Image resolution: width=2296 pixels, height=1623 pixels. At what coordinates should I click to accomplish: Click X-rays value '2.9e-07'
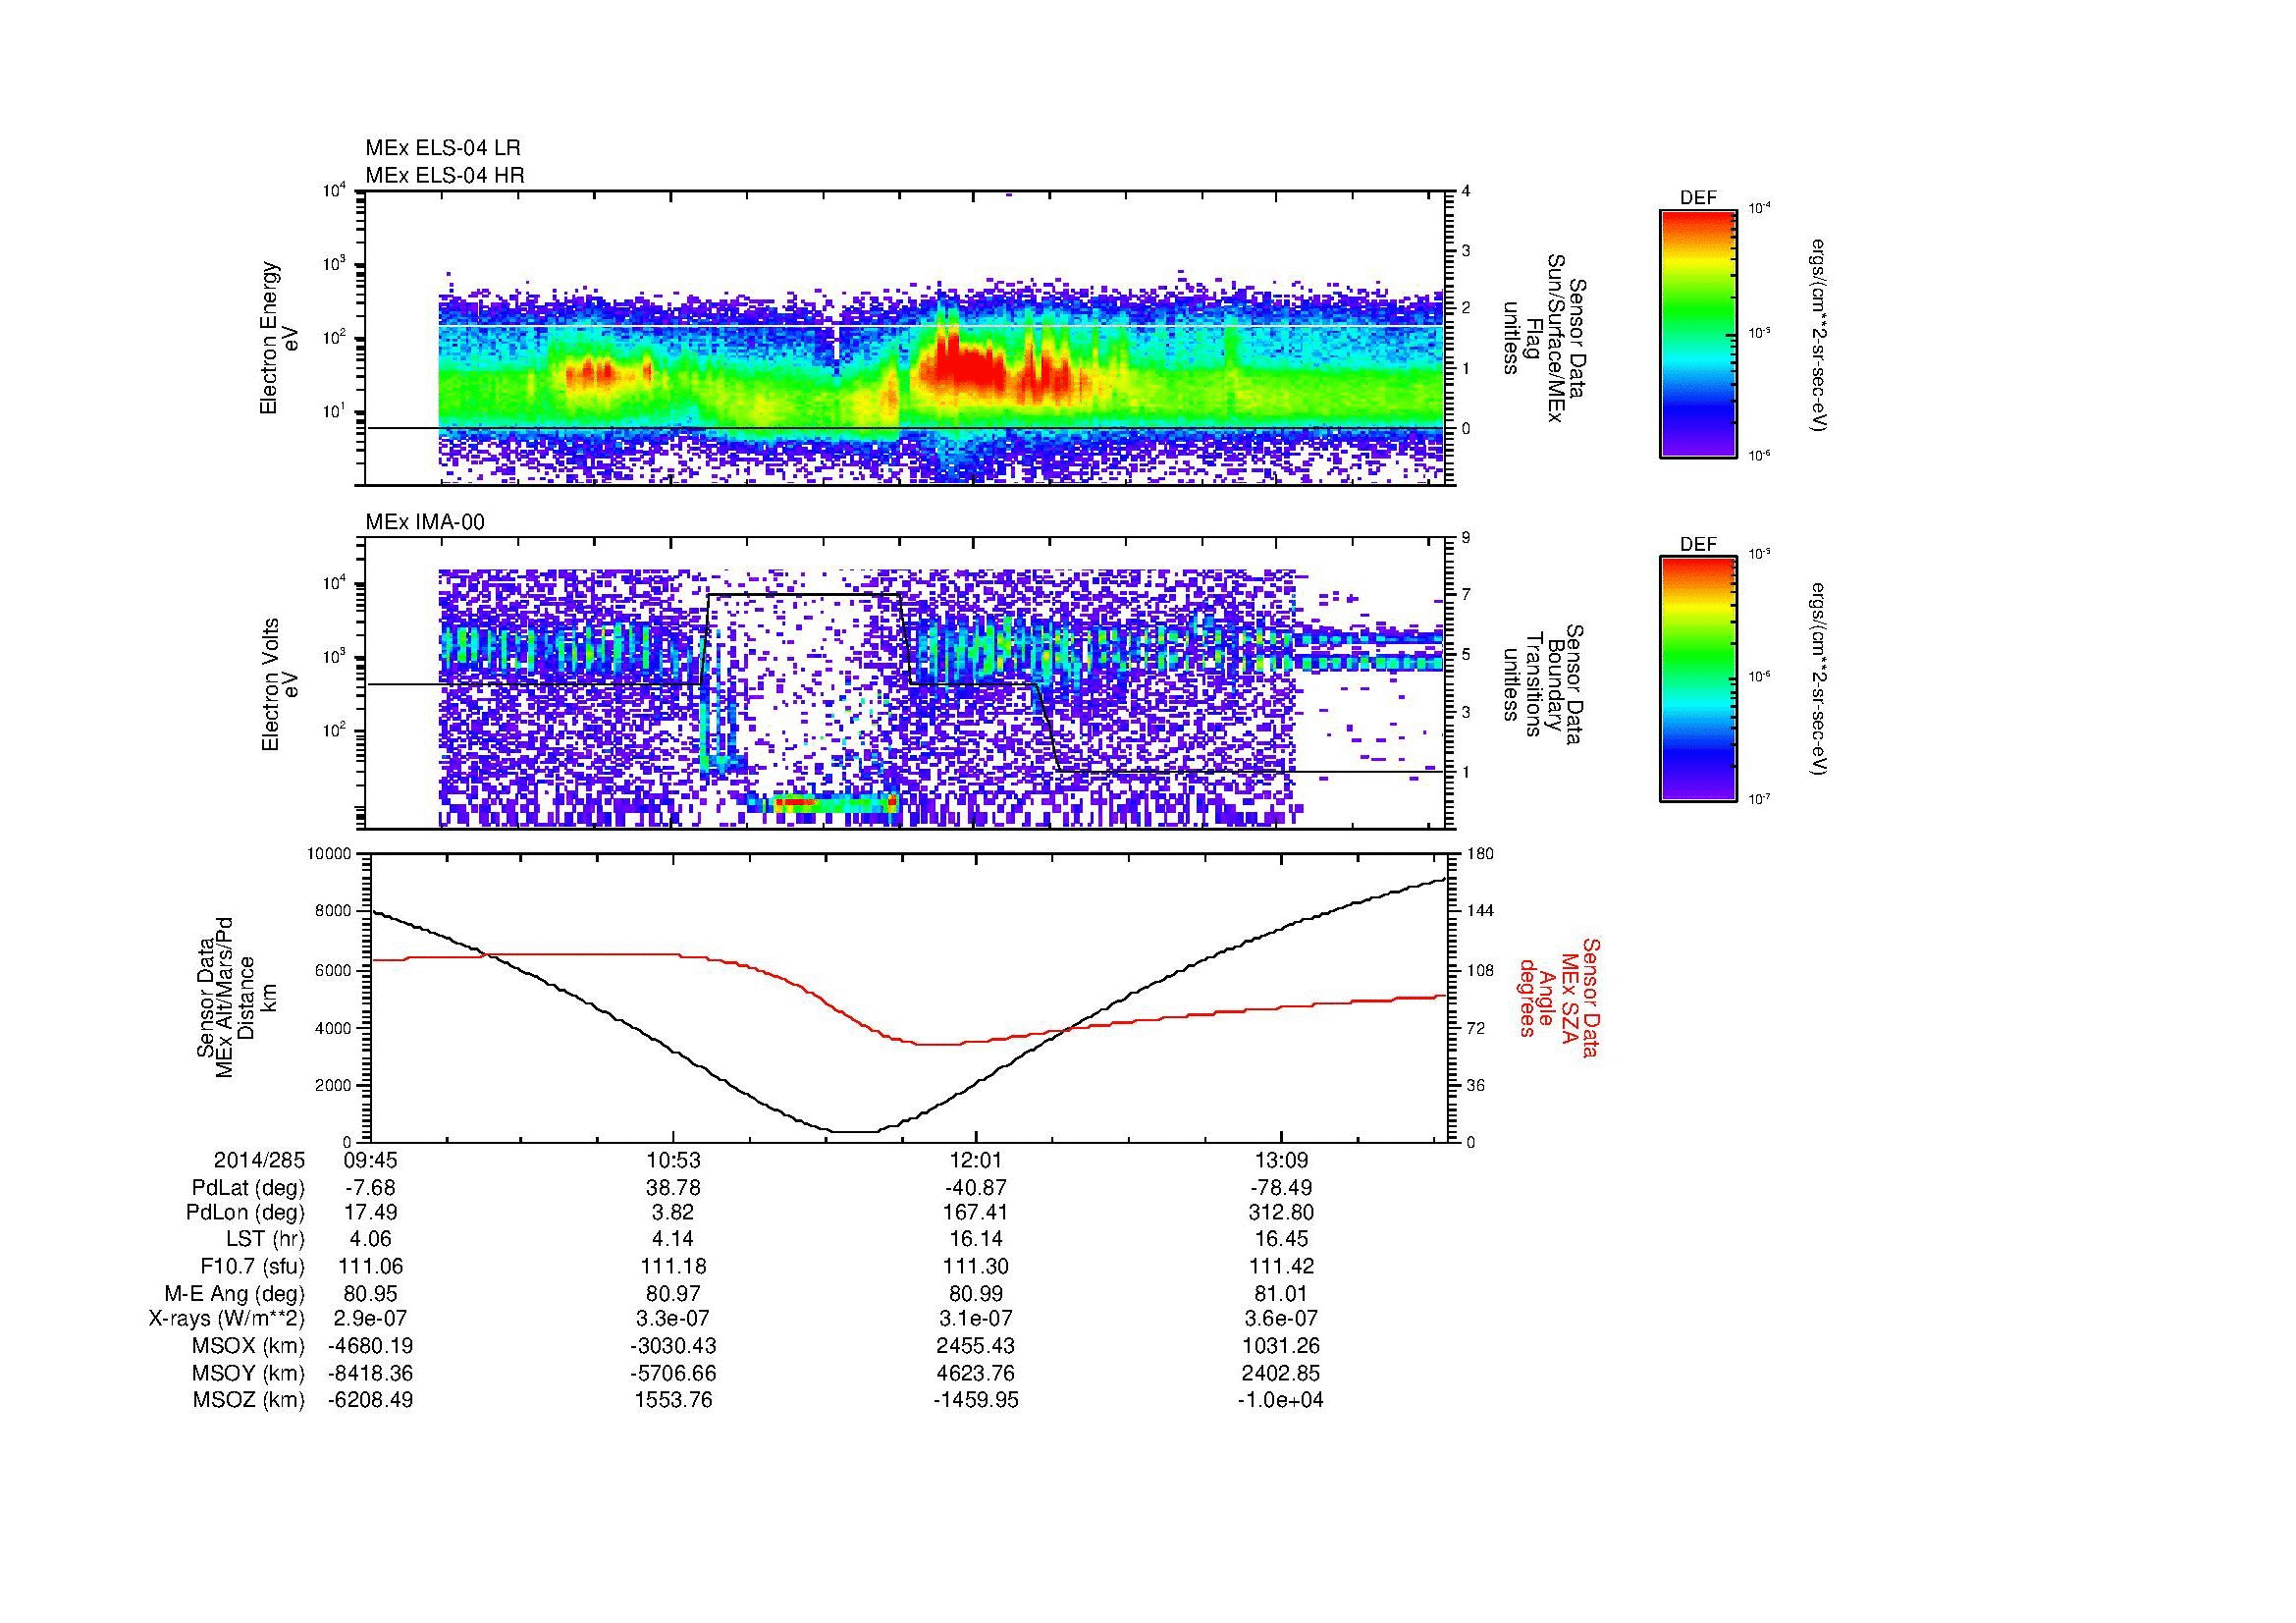pos(370,1319)
